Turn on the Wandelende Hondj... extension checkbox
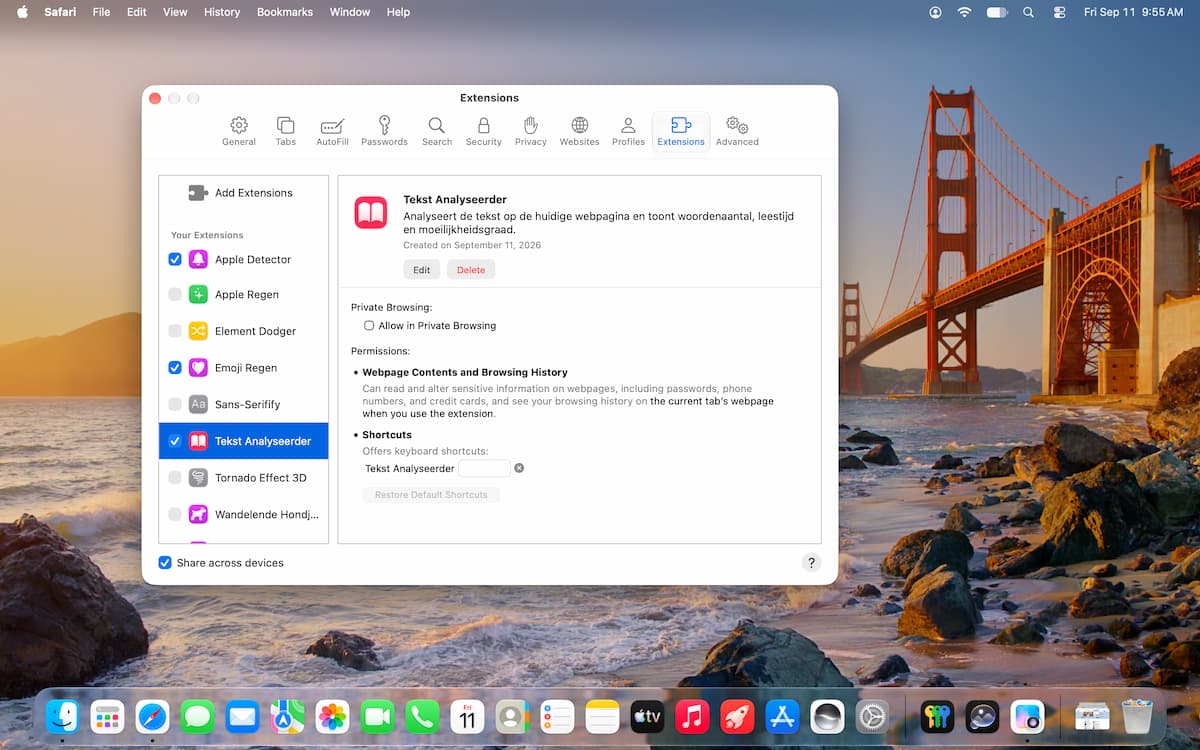Viewport: 1200px width, 750px height. [x=175, y=514]
